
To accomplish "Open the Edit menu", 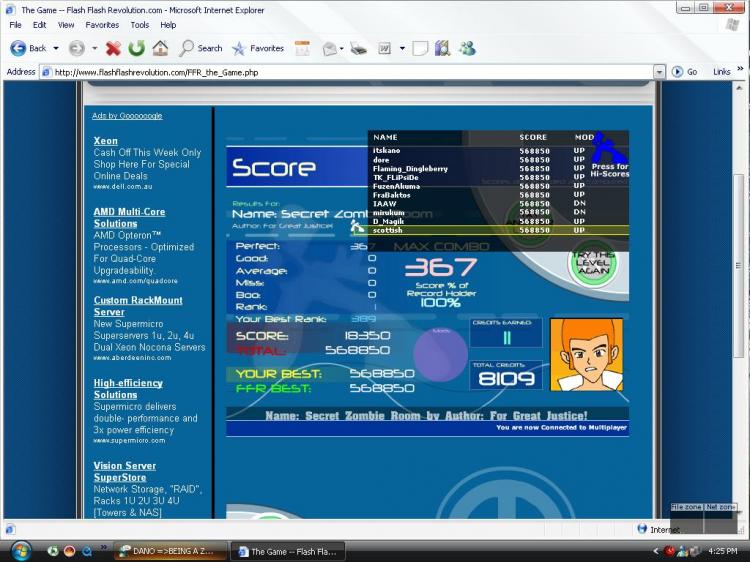I will pos(39,25).
